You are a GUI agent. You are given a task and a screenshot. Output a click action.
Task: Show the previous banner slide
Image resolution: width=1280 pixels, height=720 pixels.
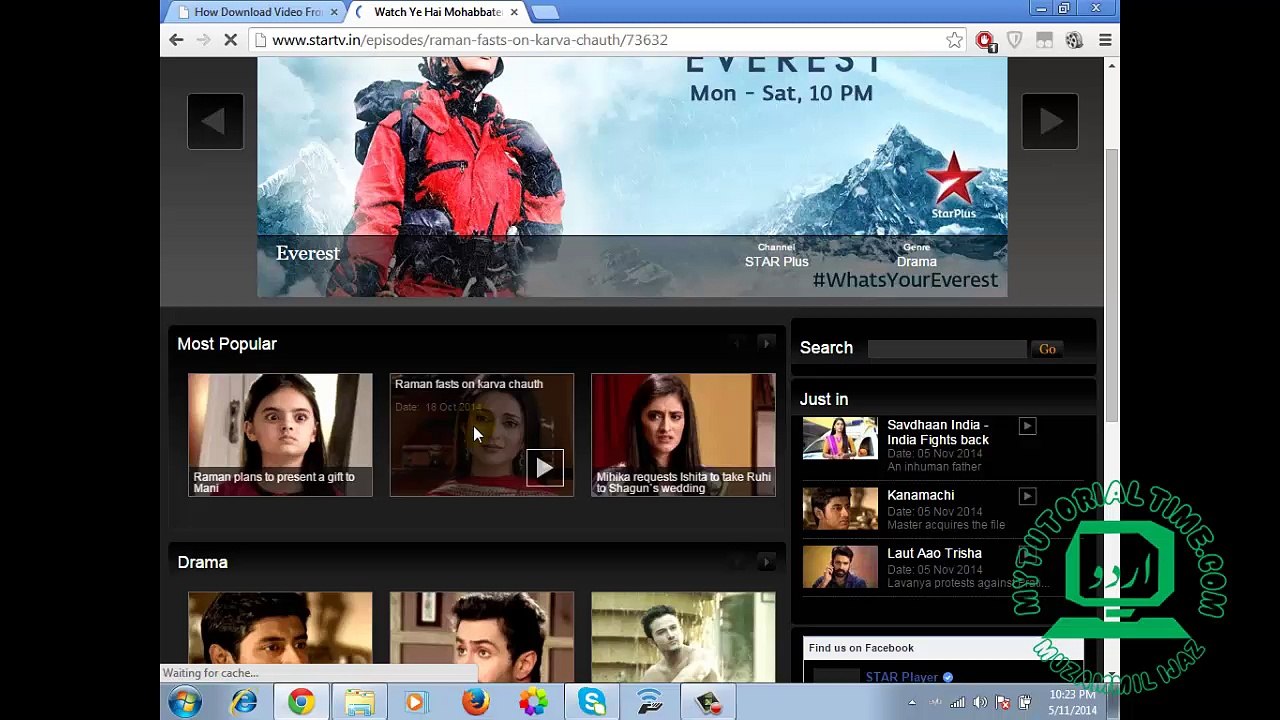click(215, 121)
